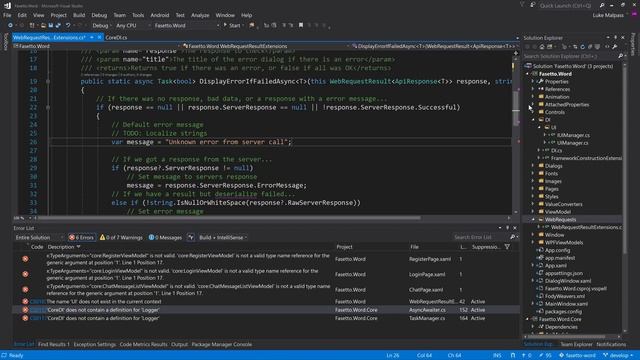This screenshot has width=640, height=360.
Task: Click the Error List search magnifier icon
Action: 512,237
